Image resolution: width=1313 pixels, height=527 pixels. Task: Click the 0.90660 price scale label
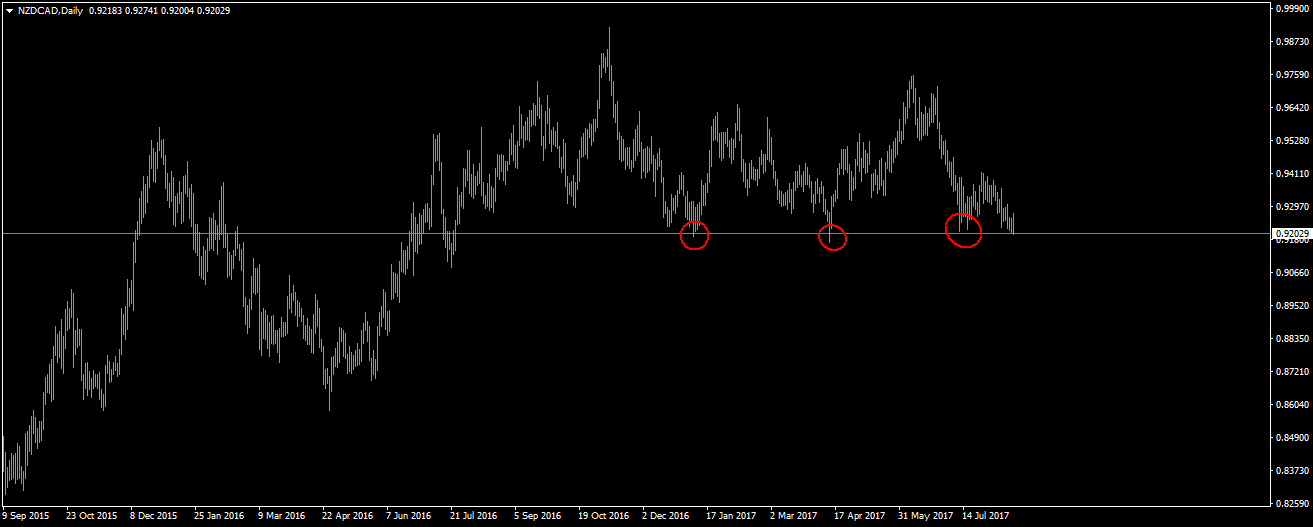[x=1292, y=272]
